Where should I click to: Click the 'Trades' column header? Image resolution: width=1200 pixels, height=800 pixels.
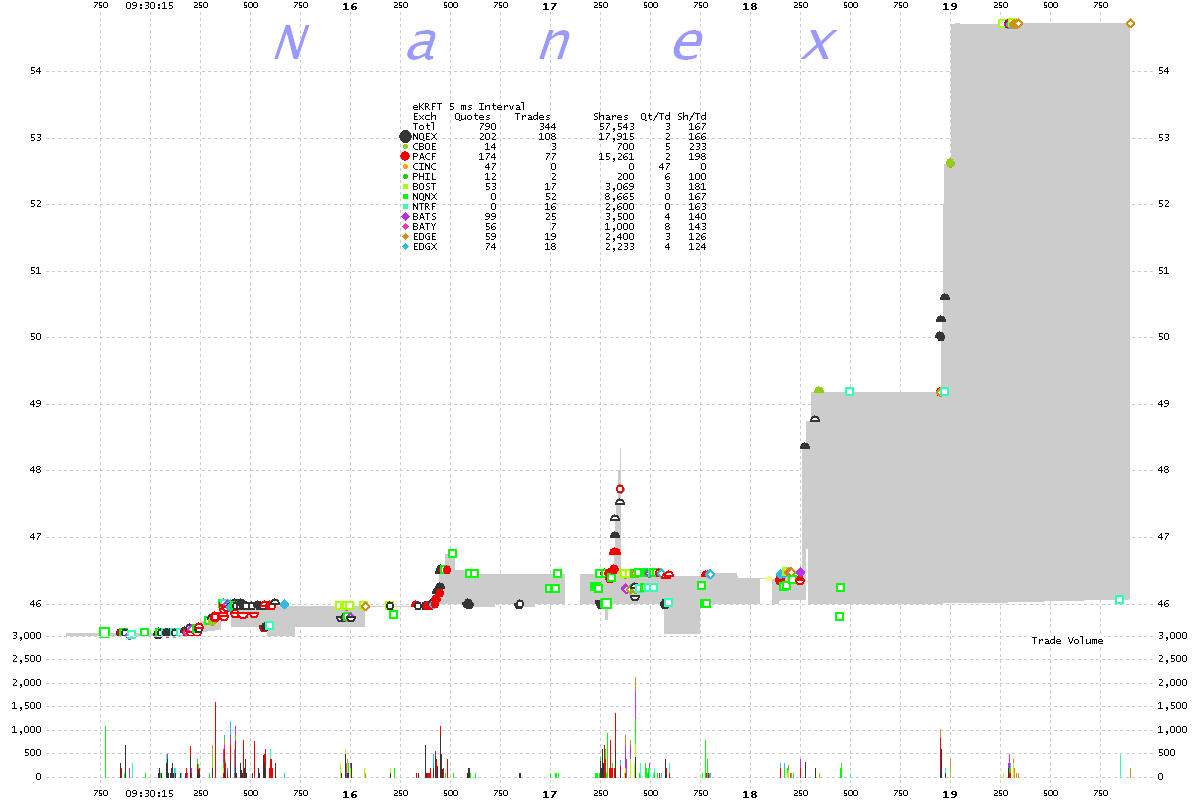point(532,117)
